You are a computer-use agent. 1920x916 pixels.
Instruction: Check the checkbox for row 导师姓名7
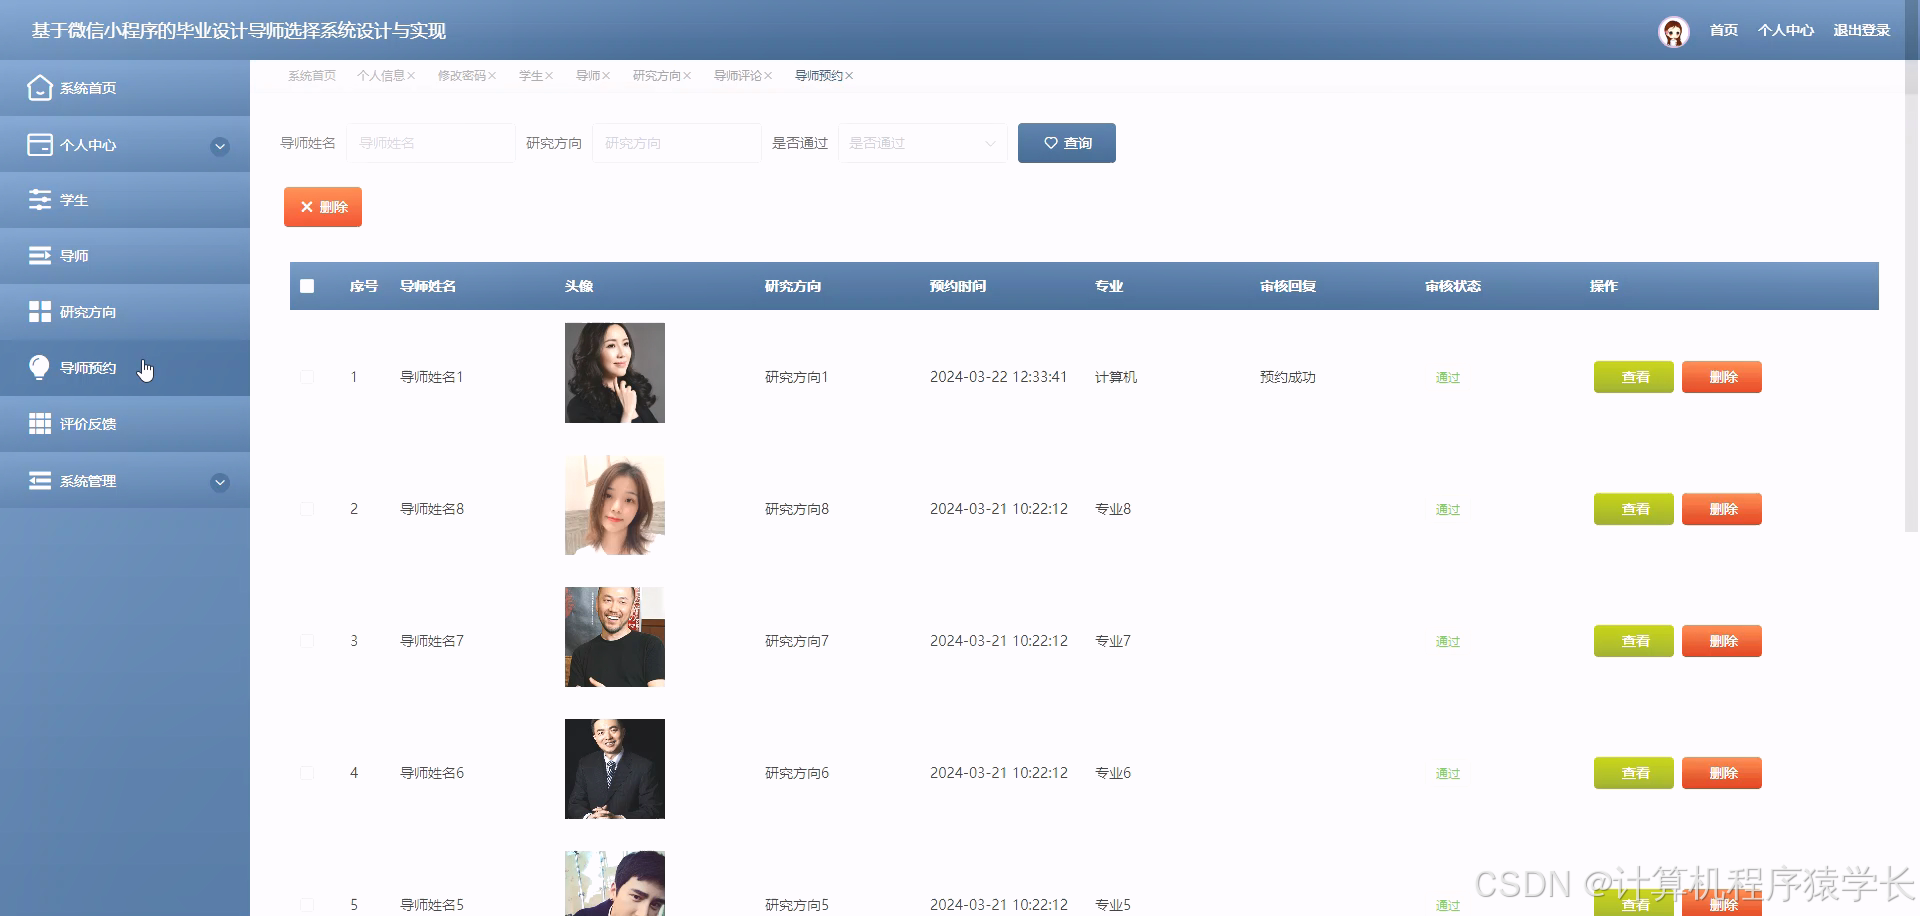tap(307, 641)
